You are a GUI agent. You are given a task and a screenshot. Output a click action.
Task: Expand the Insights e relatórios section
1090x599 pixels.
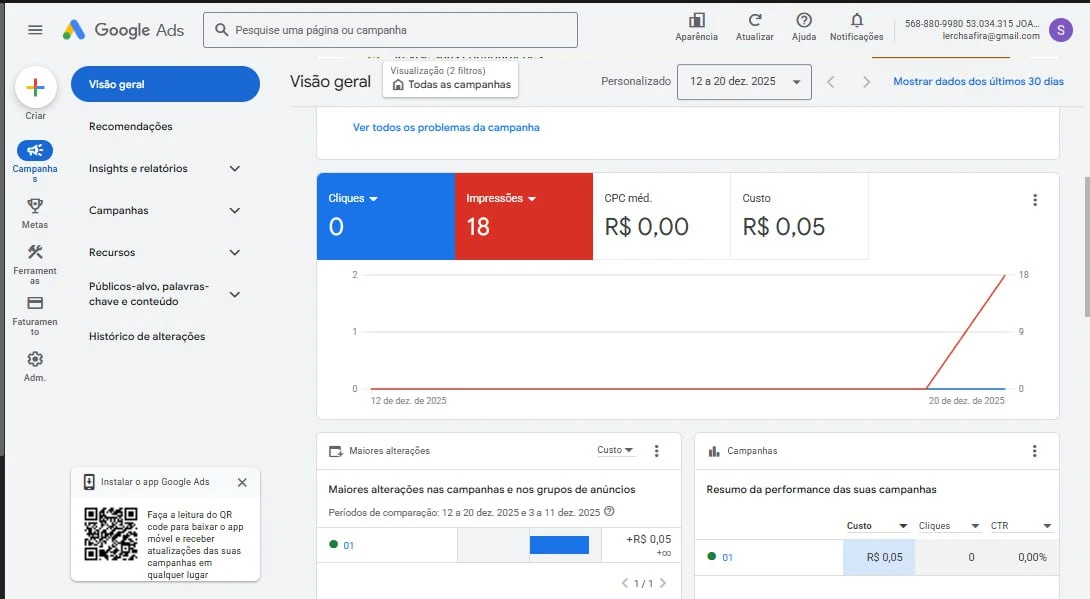point(235,169)
